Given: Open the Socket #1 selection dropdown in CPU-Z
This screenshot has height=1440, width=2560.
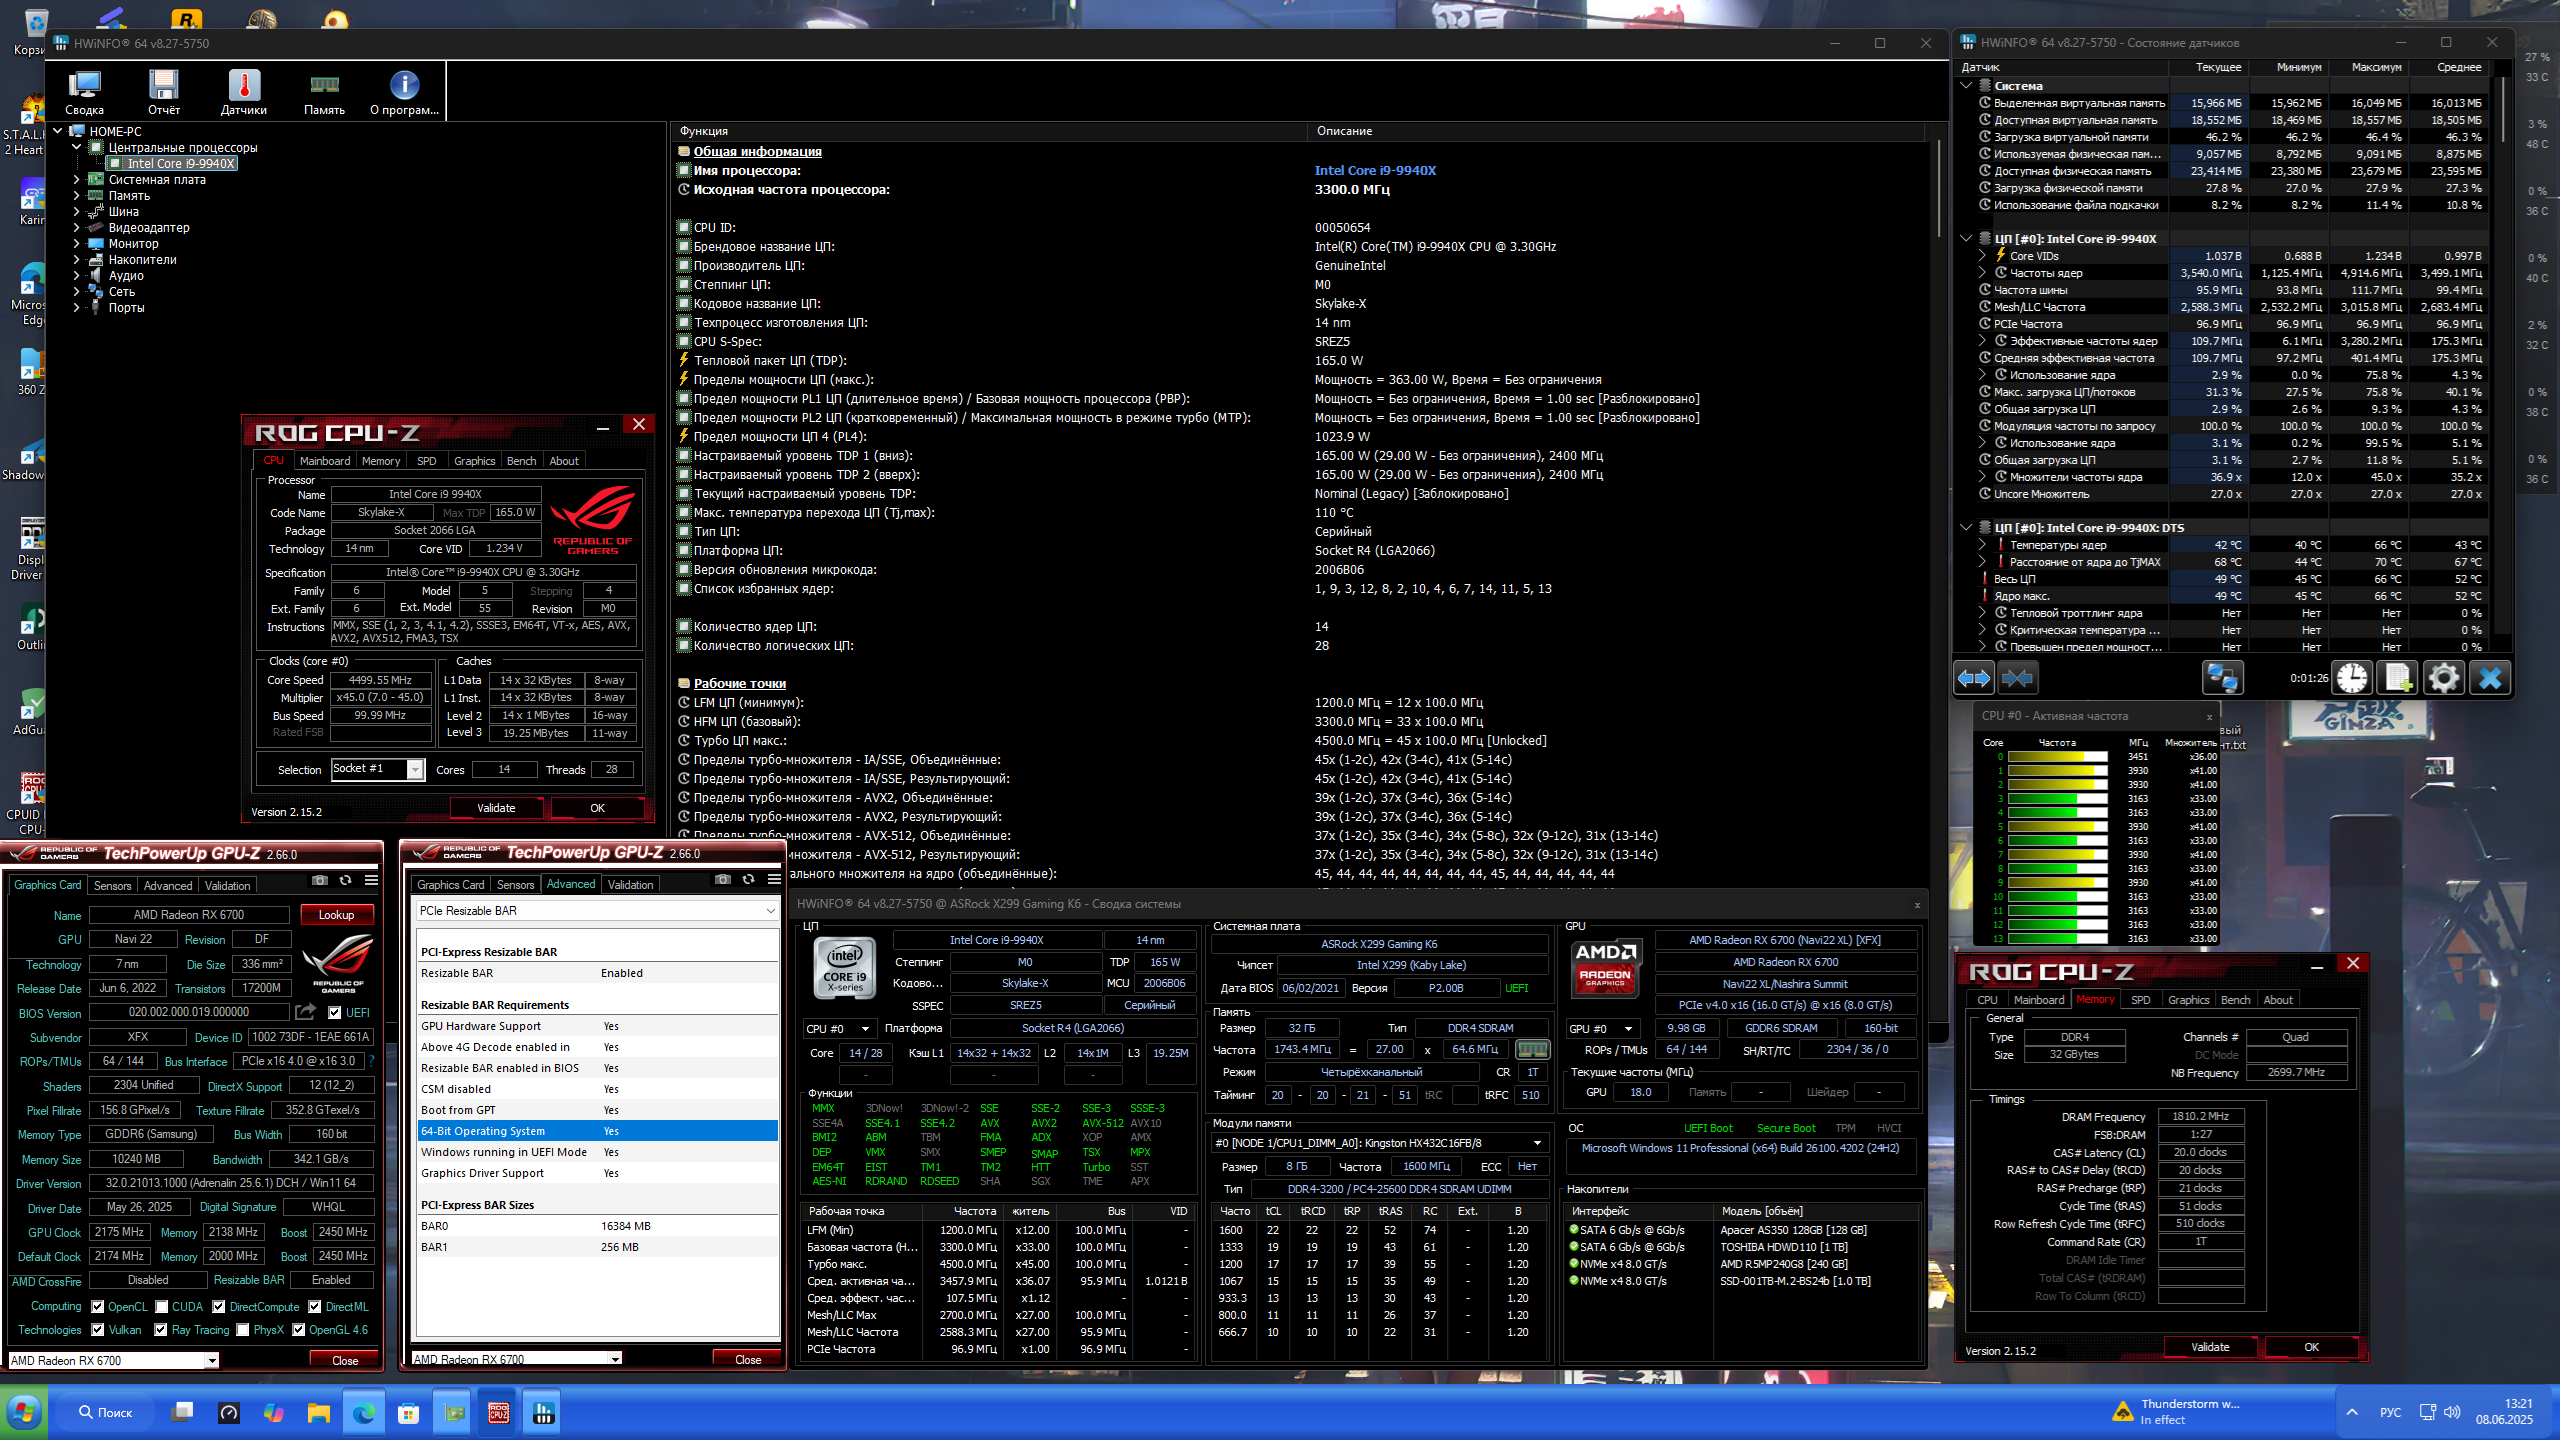Looking at the screenshot, I should (378, 769).
